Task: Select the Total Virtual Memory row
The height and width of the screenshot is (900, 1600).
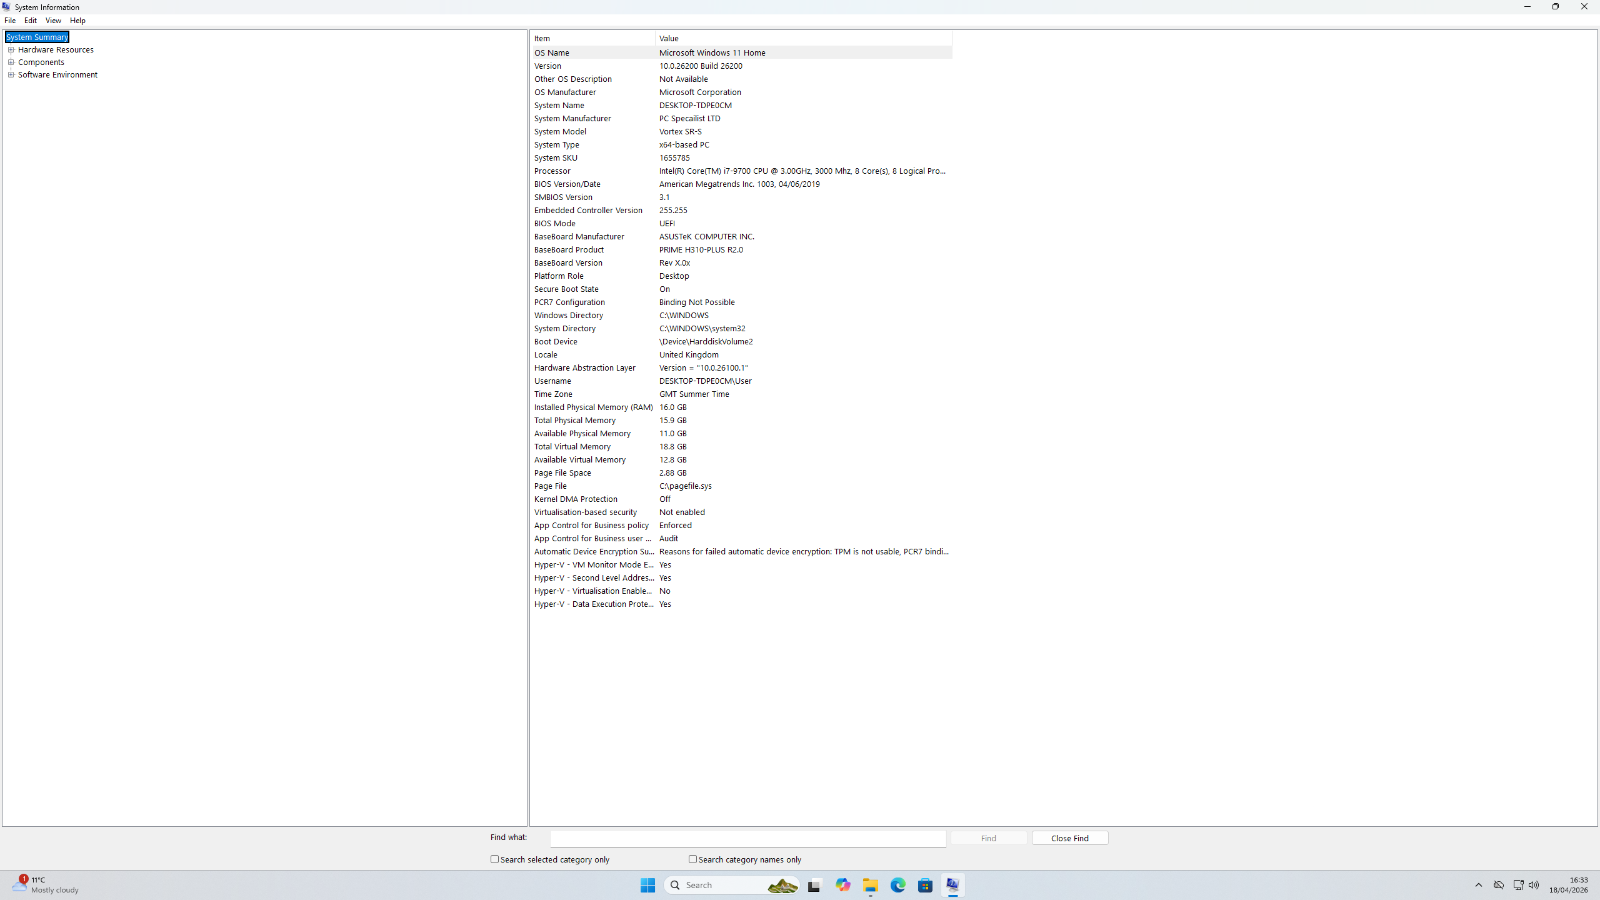Action: [x=741, y=447]
